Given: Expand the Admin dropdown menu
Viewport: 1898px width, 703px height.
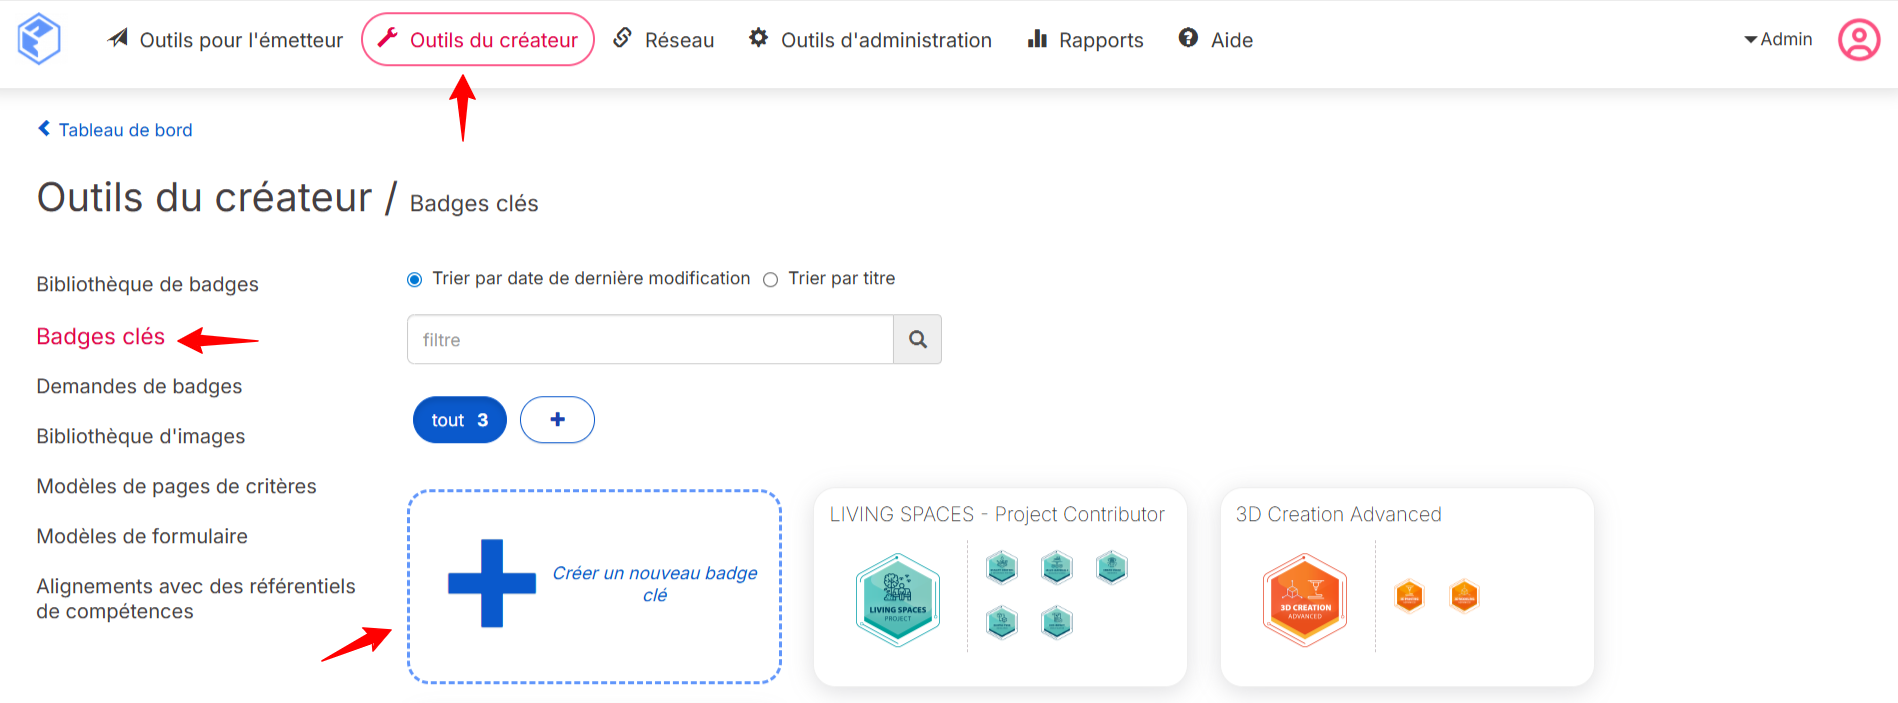Looking at the screenshot, I should coord(1778,39).
